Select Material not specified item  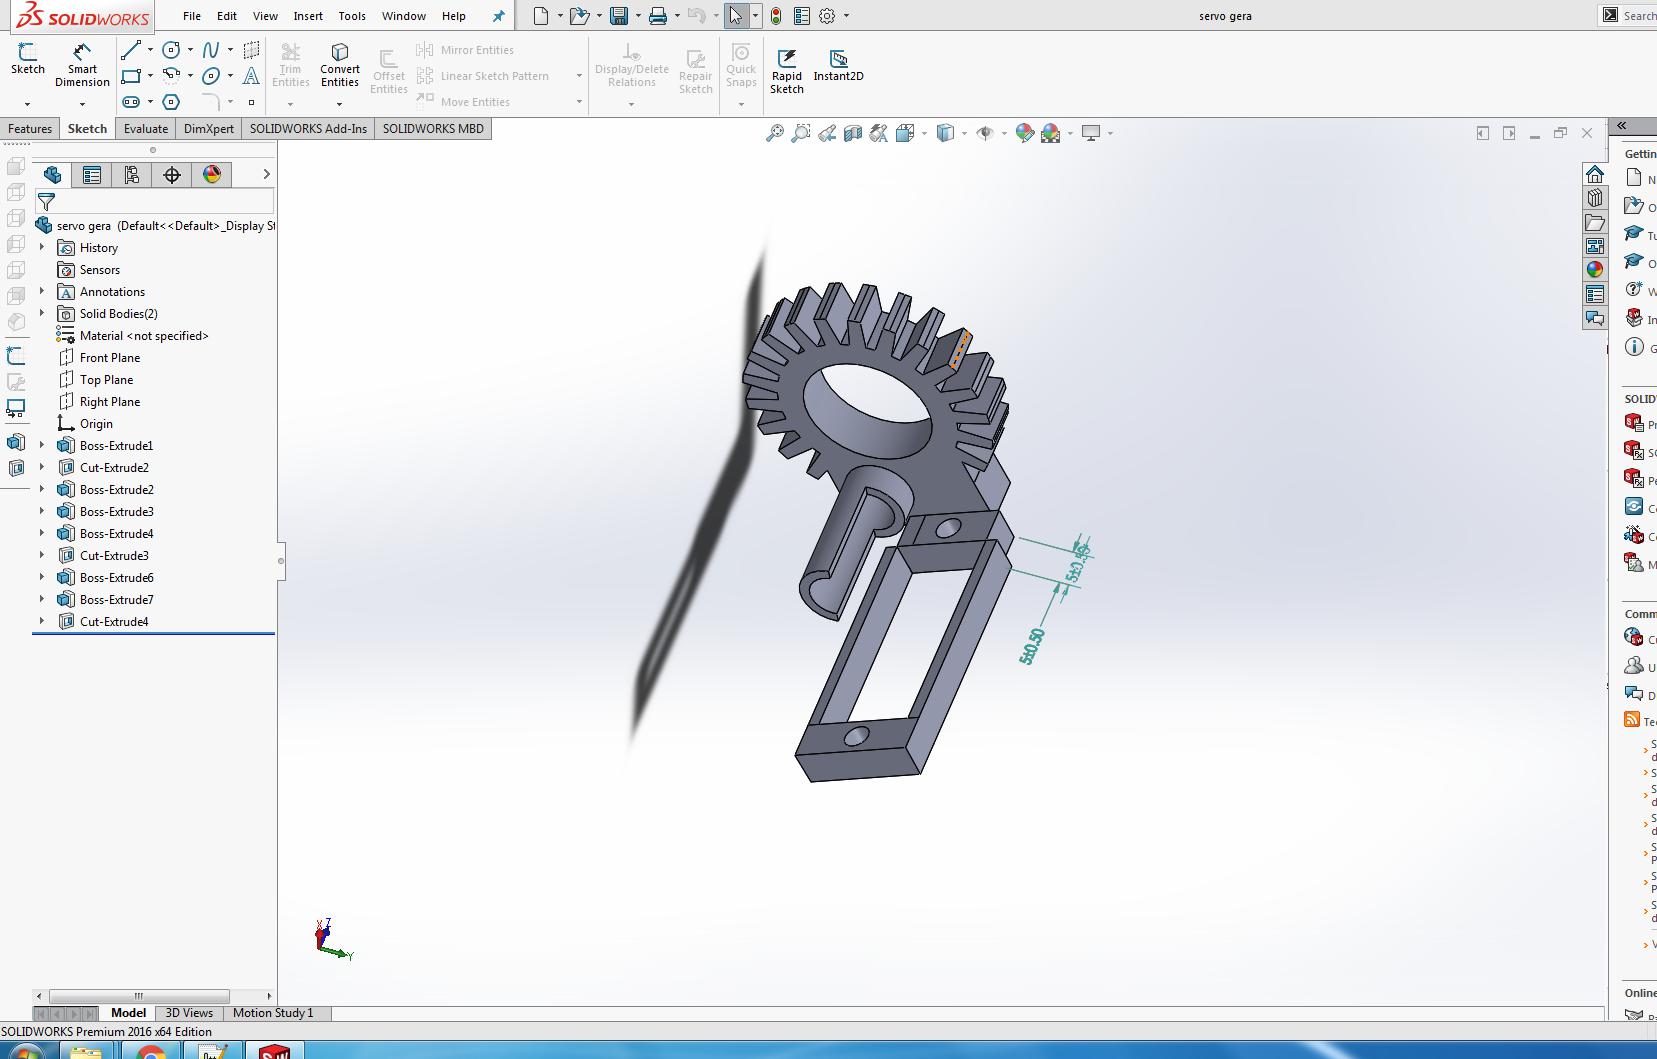pyautogui.click(x=144, y=335)
